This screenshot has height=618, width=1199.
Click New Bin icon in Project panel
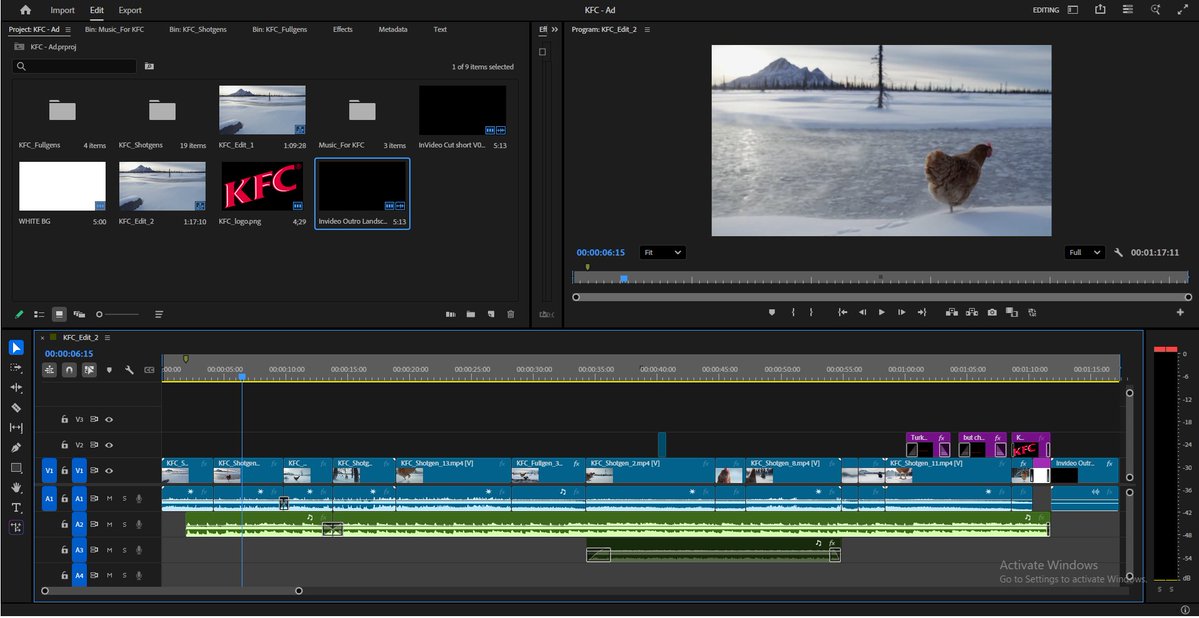point(470,314)
